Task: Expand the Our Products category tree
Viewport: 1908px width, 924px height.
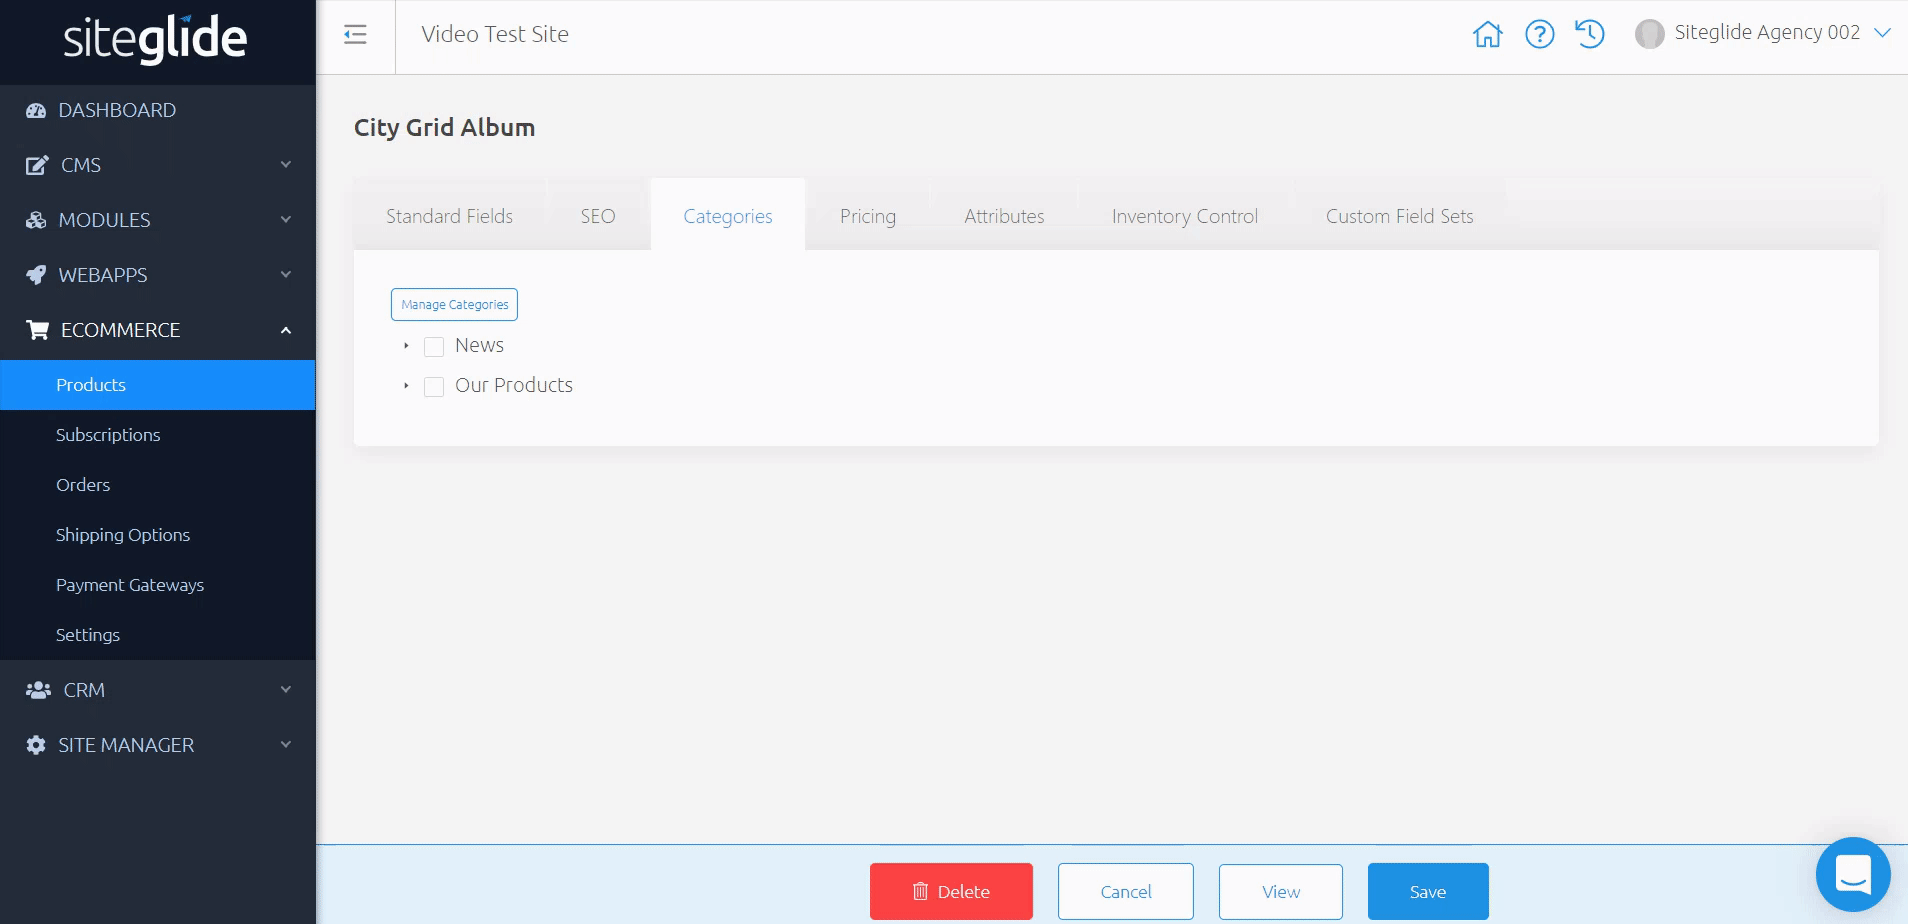Action: [x=405, y=386]
